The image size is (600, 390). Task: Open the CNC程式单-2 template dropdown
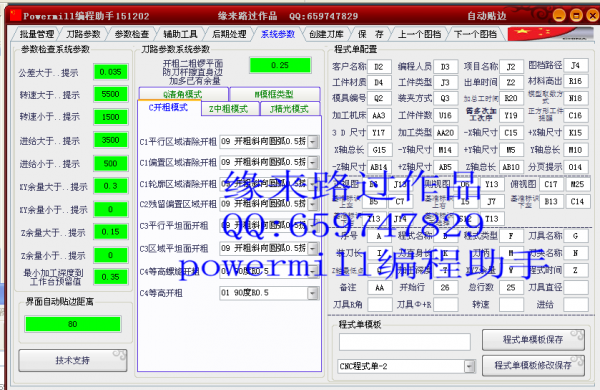point(470,366)
